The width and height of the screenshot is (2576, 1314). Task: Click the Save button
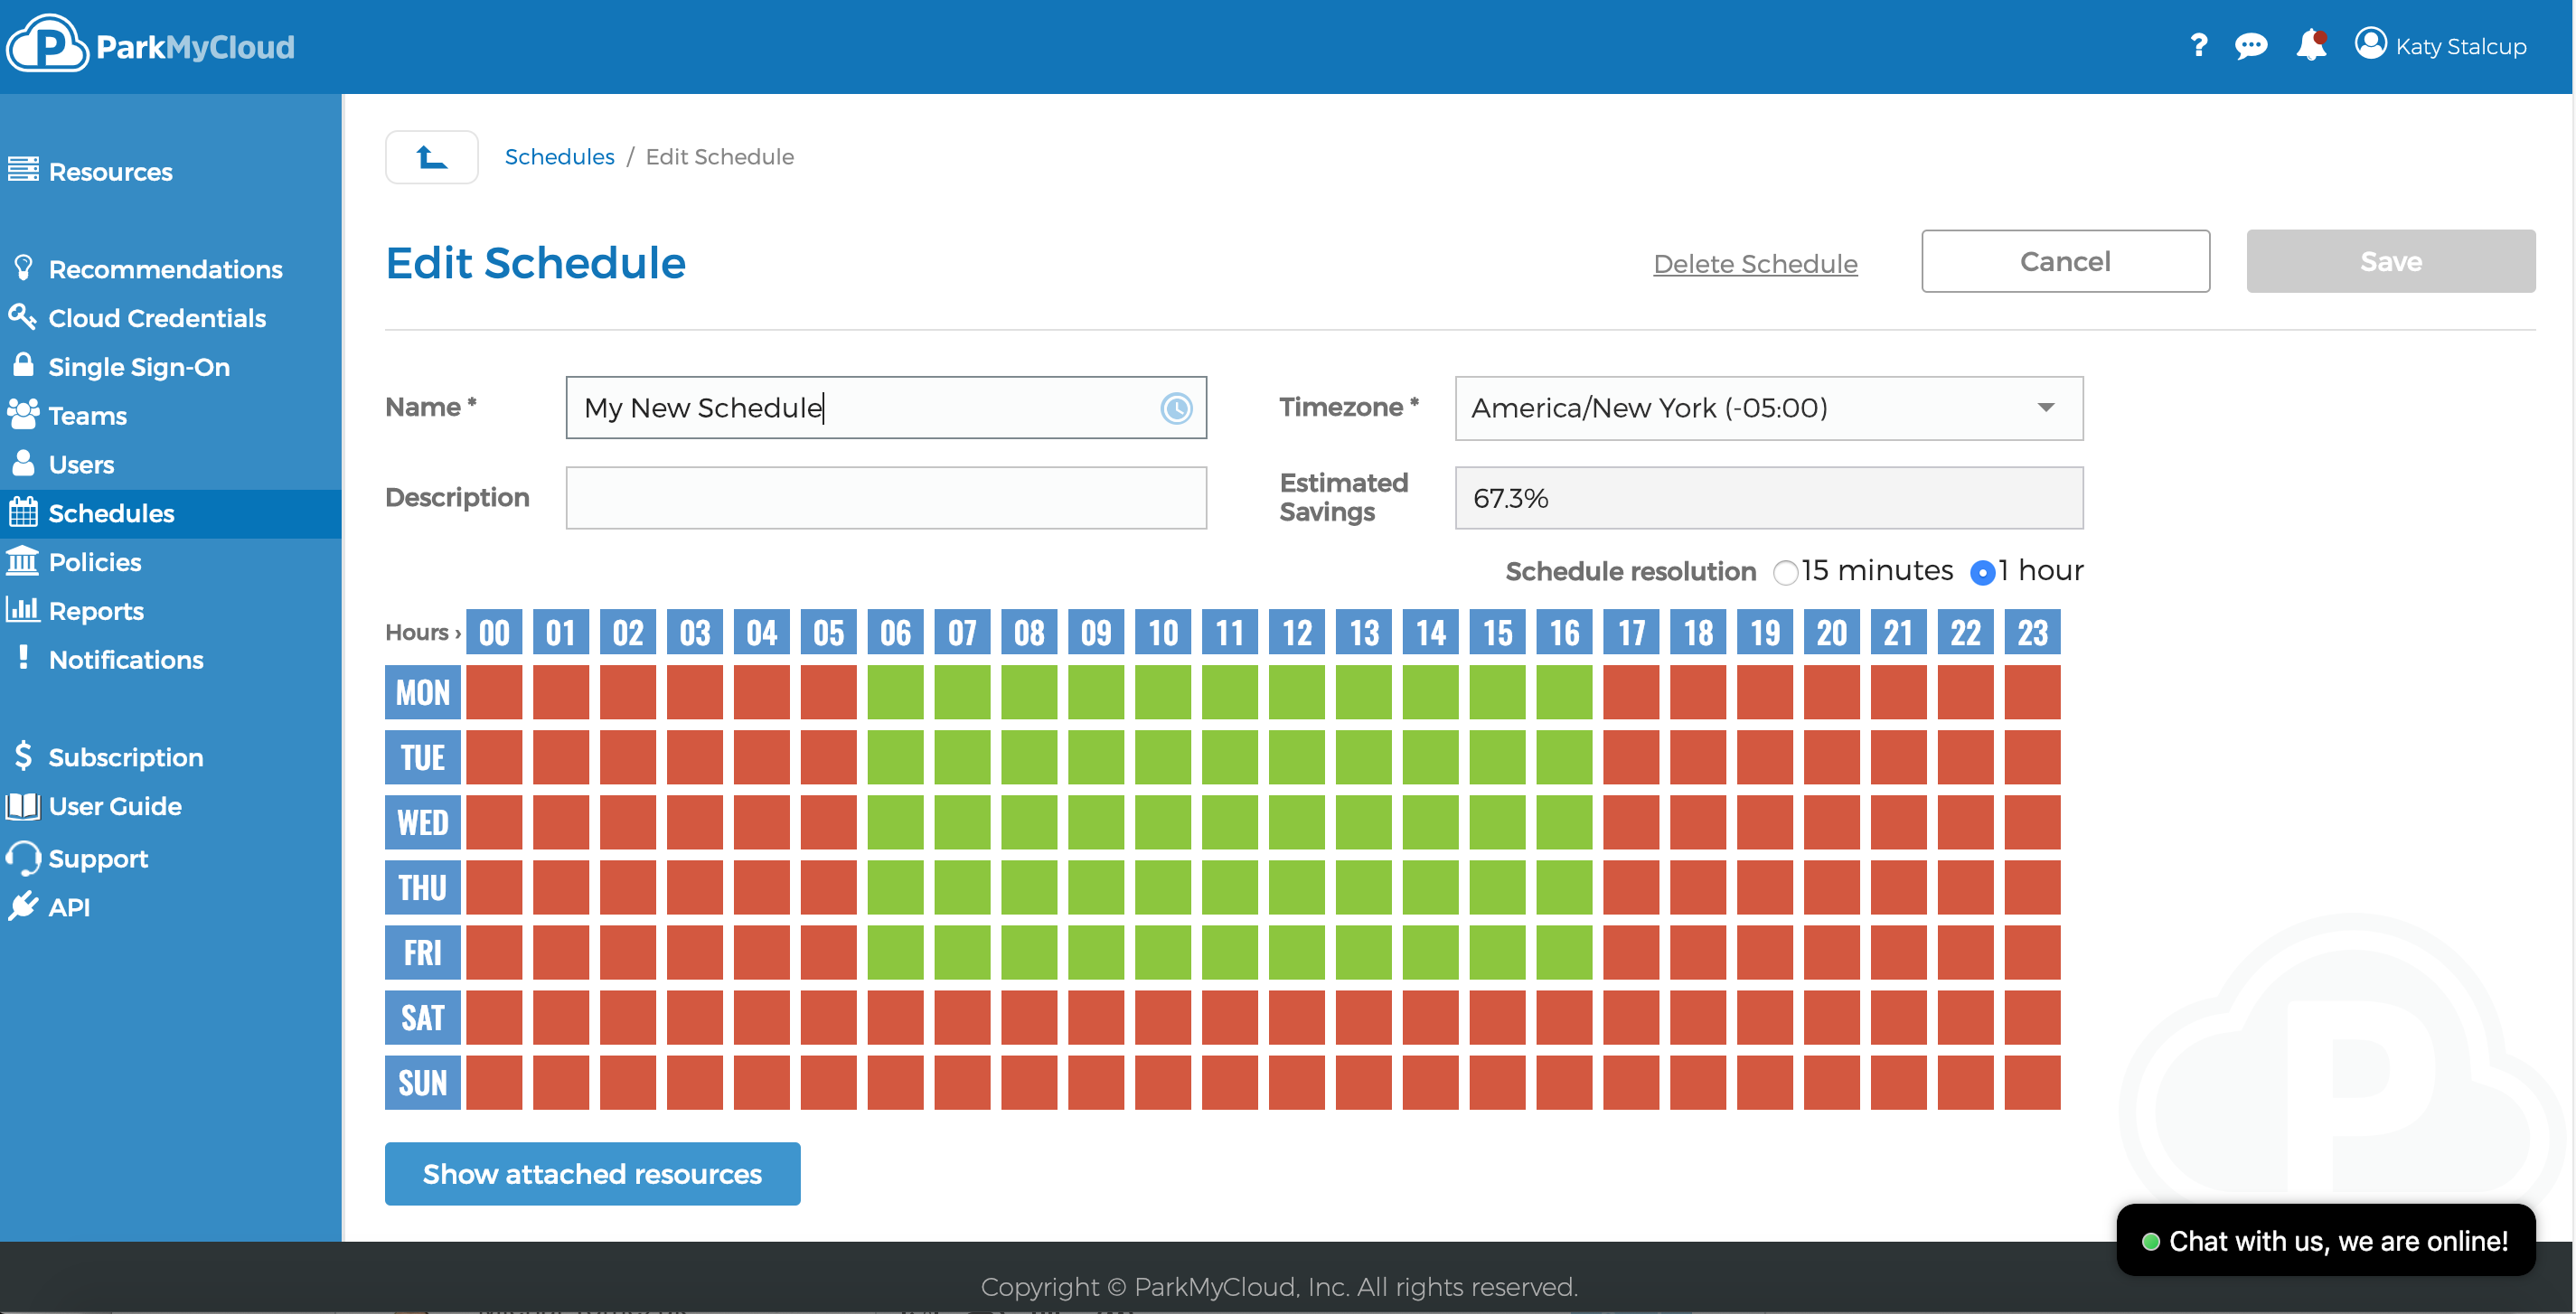pyautogui.click(x=2391, y=261)
